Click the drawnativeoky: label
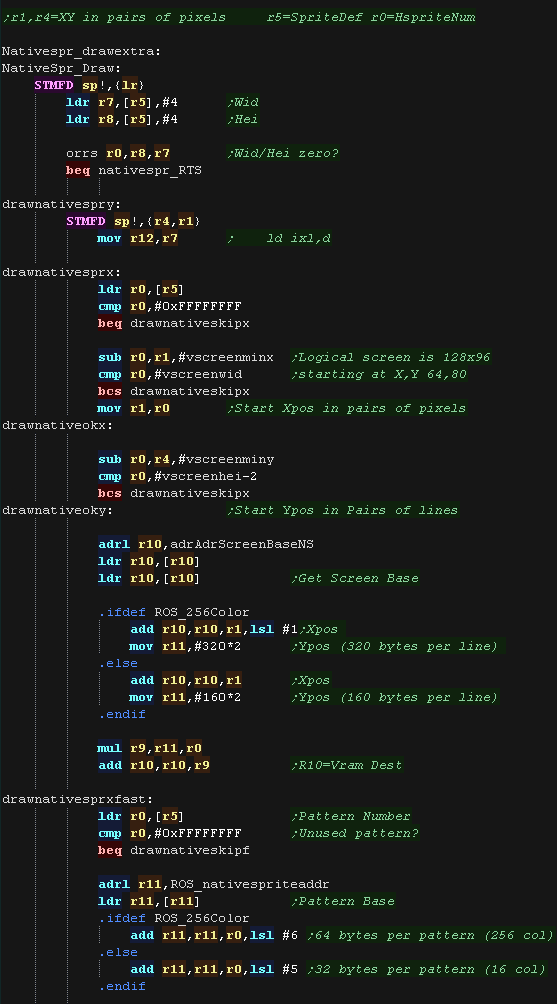This screenshot has width=557, height=1004. [58, 510]
